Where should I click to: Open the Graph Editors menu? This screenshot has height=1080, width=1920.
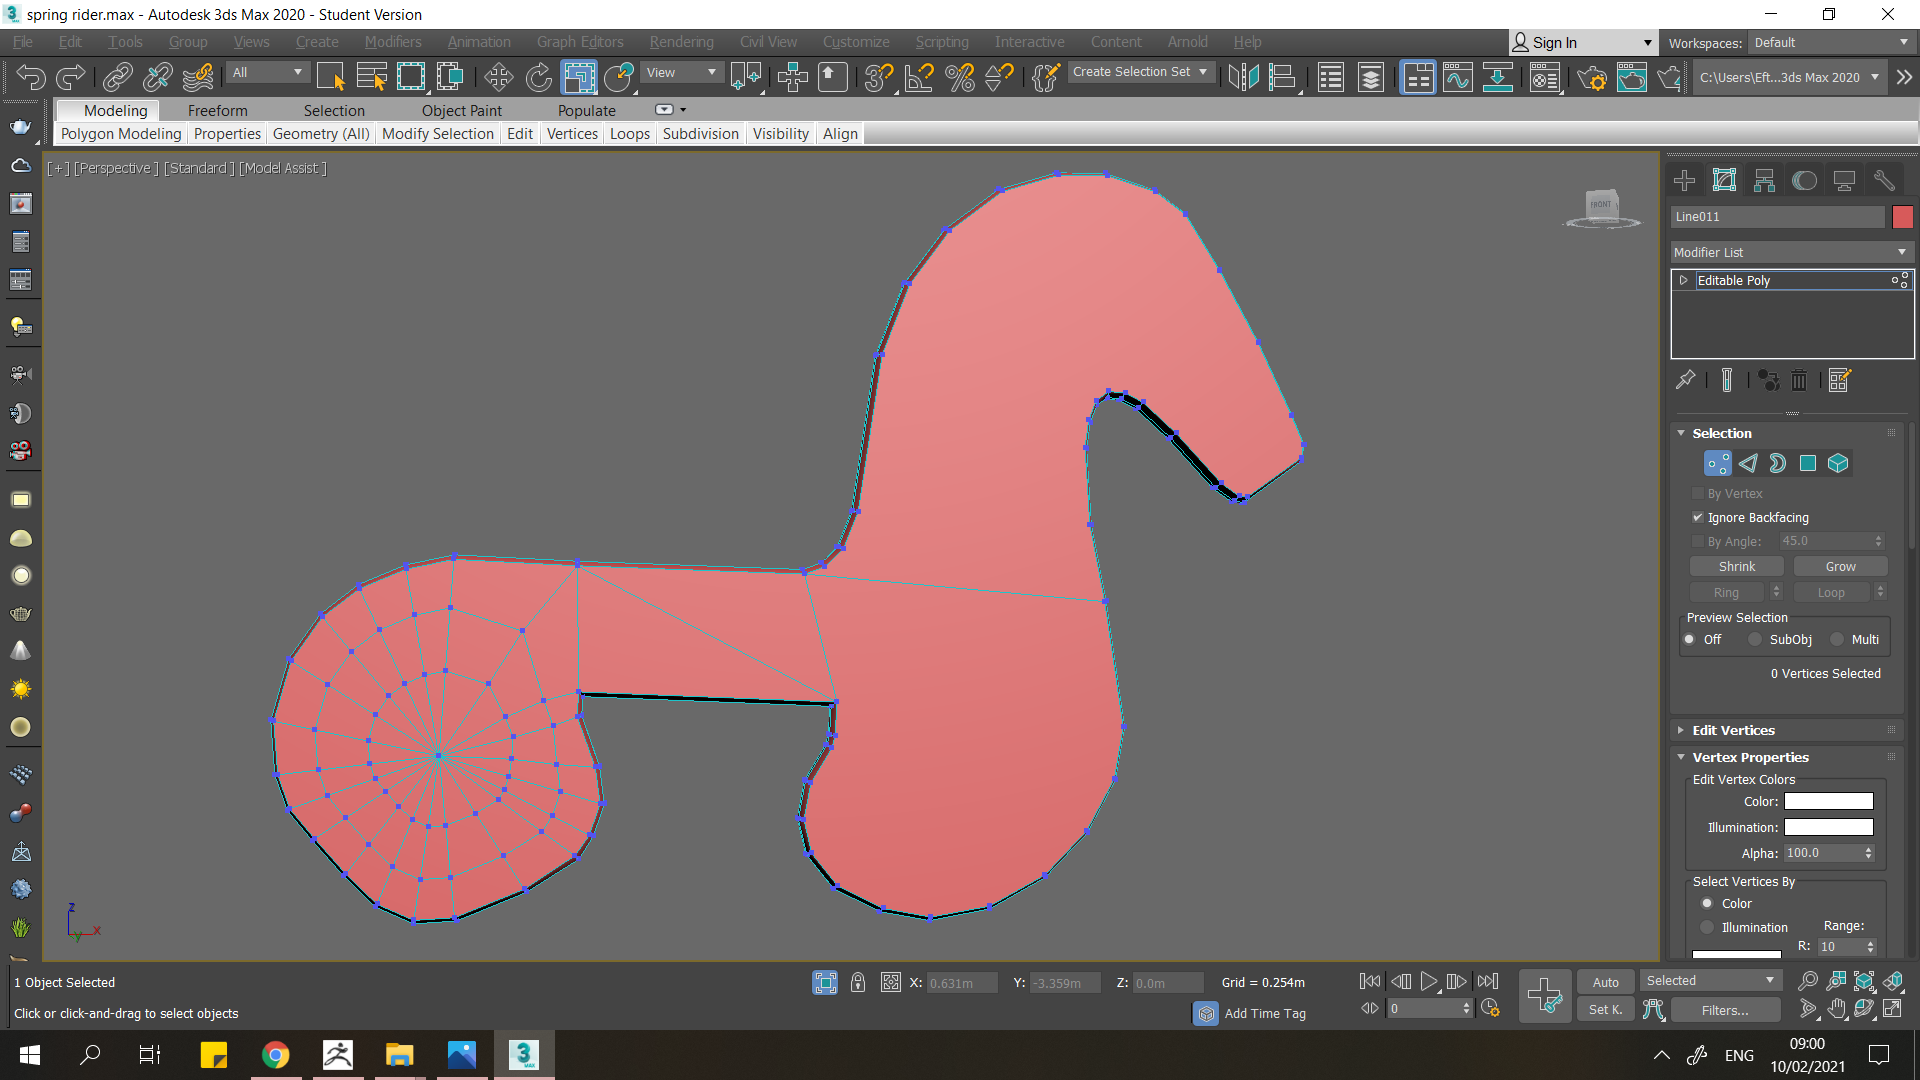pos(580,42)
